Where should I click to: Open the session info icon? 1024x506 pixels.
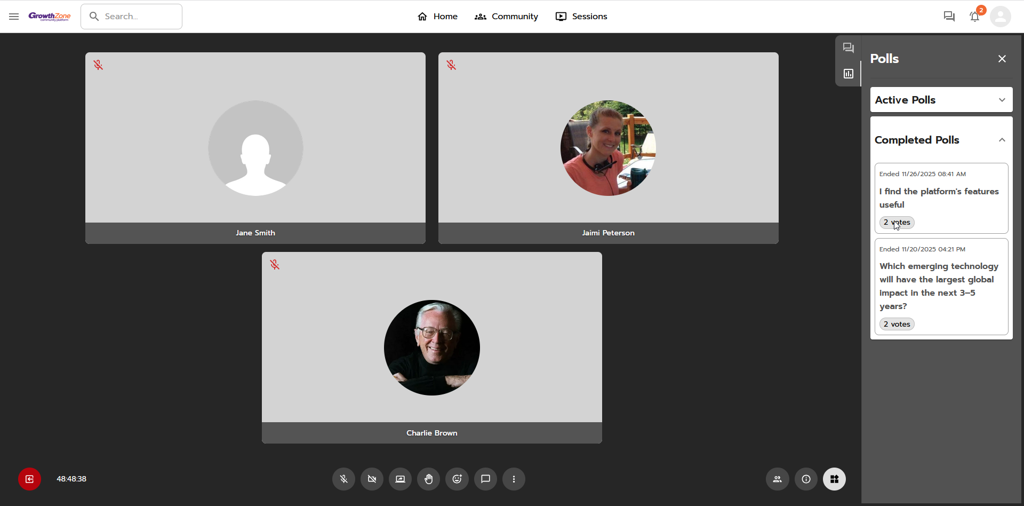tap(806, 479)
